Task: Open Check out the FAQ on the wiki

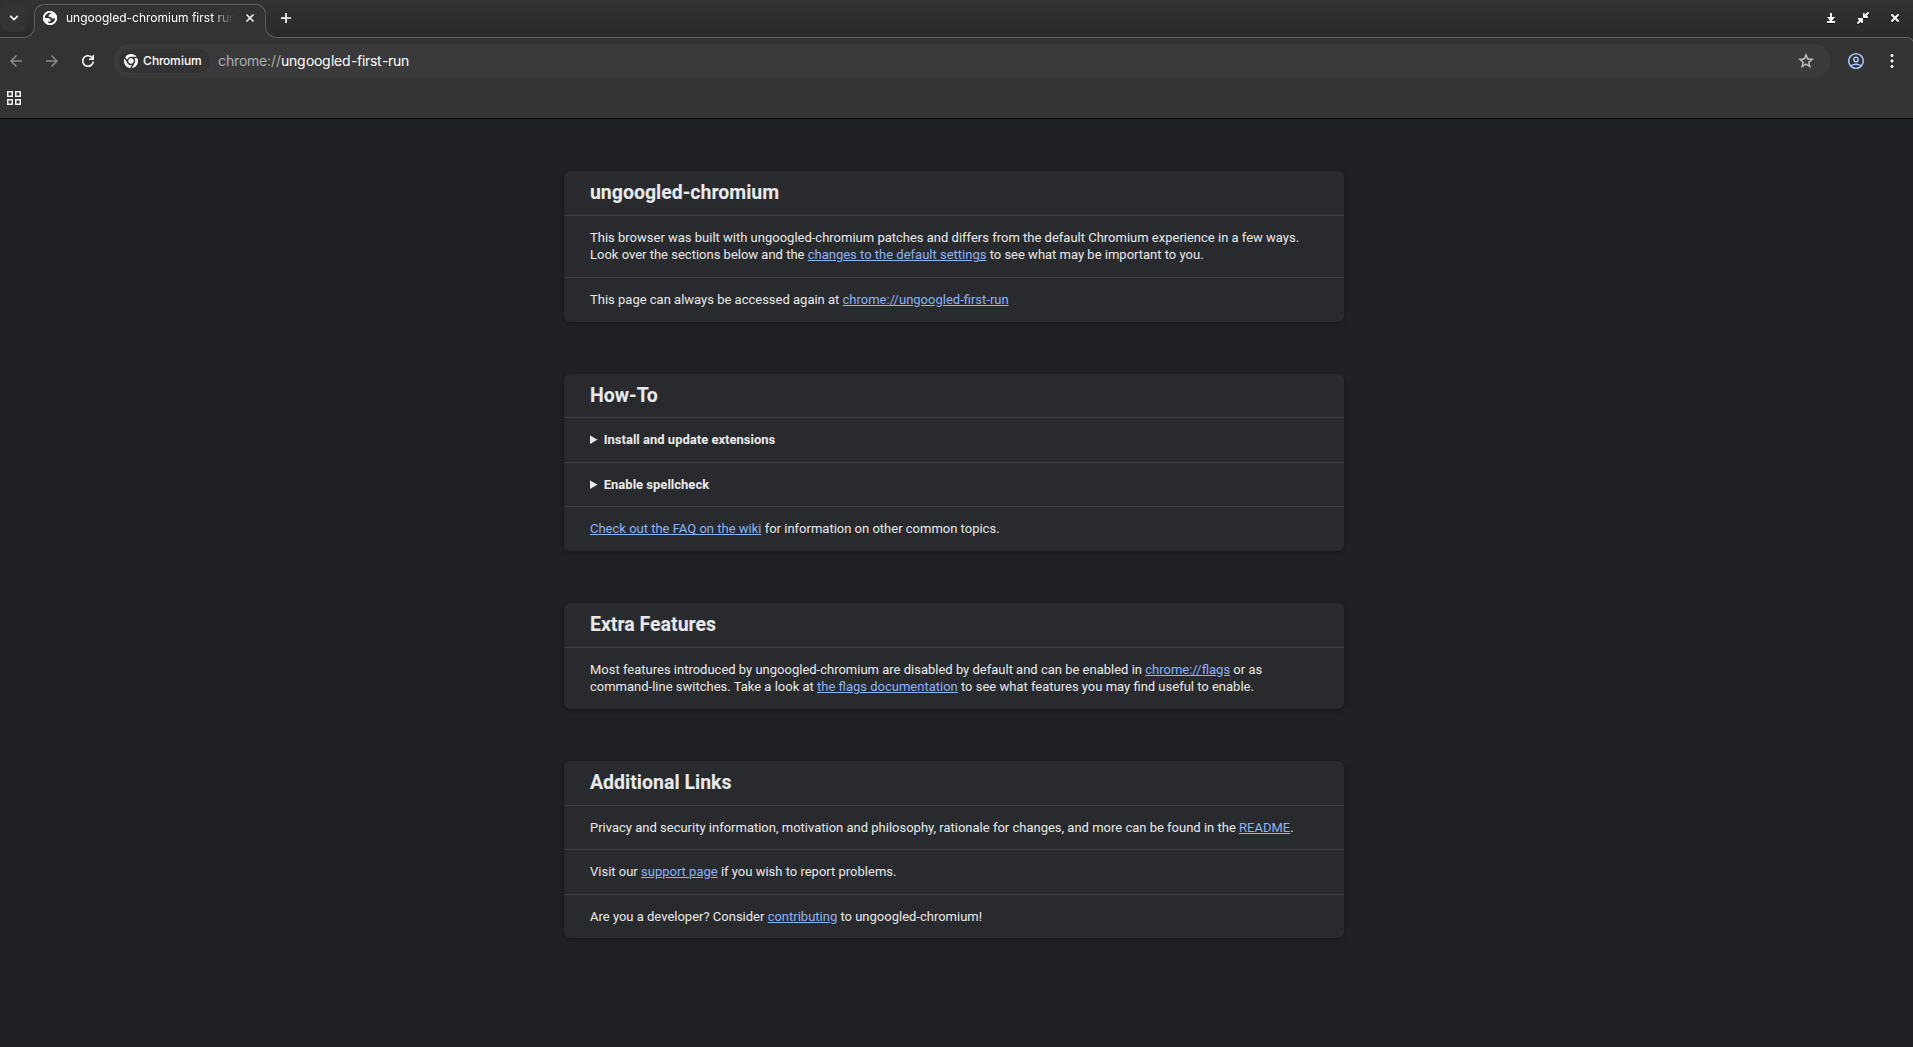Action: 675,529
